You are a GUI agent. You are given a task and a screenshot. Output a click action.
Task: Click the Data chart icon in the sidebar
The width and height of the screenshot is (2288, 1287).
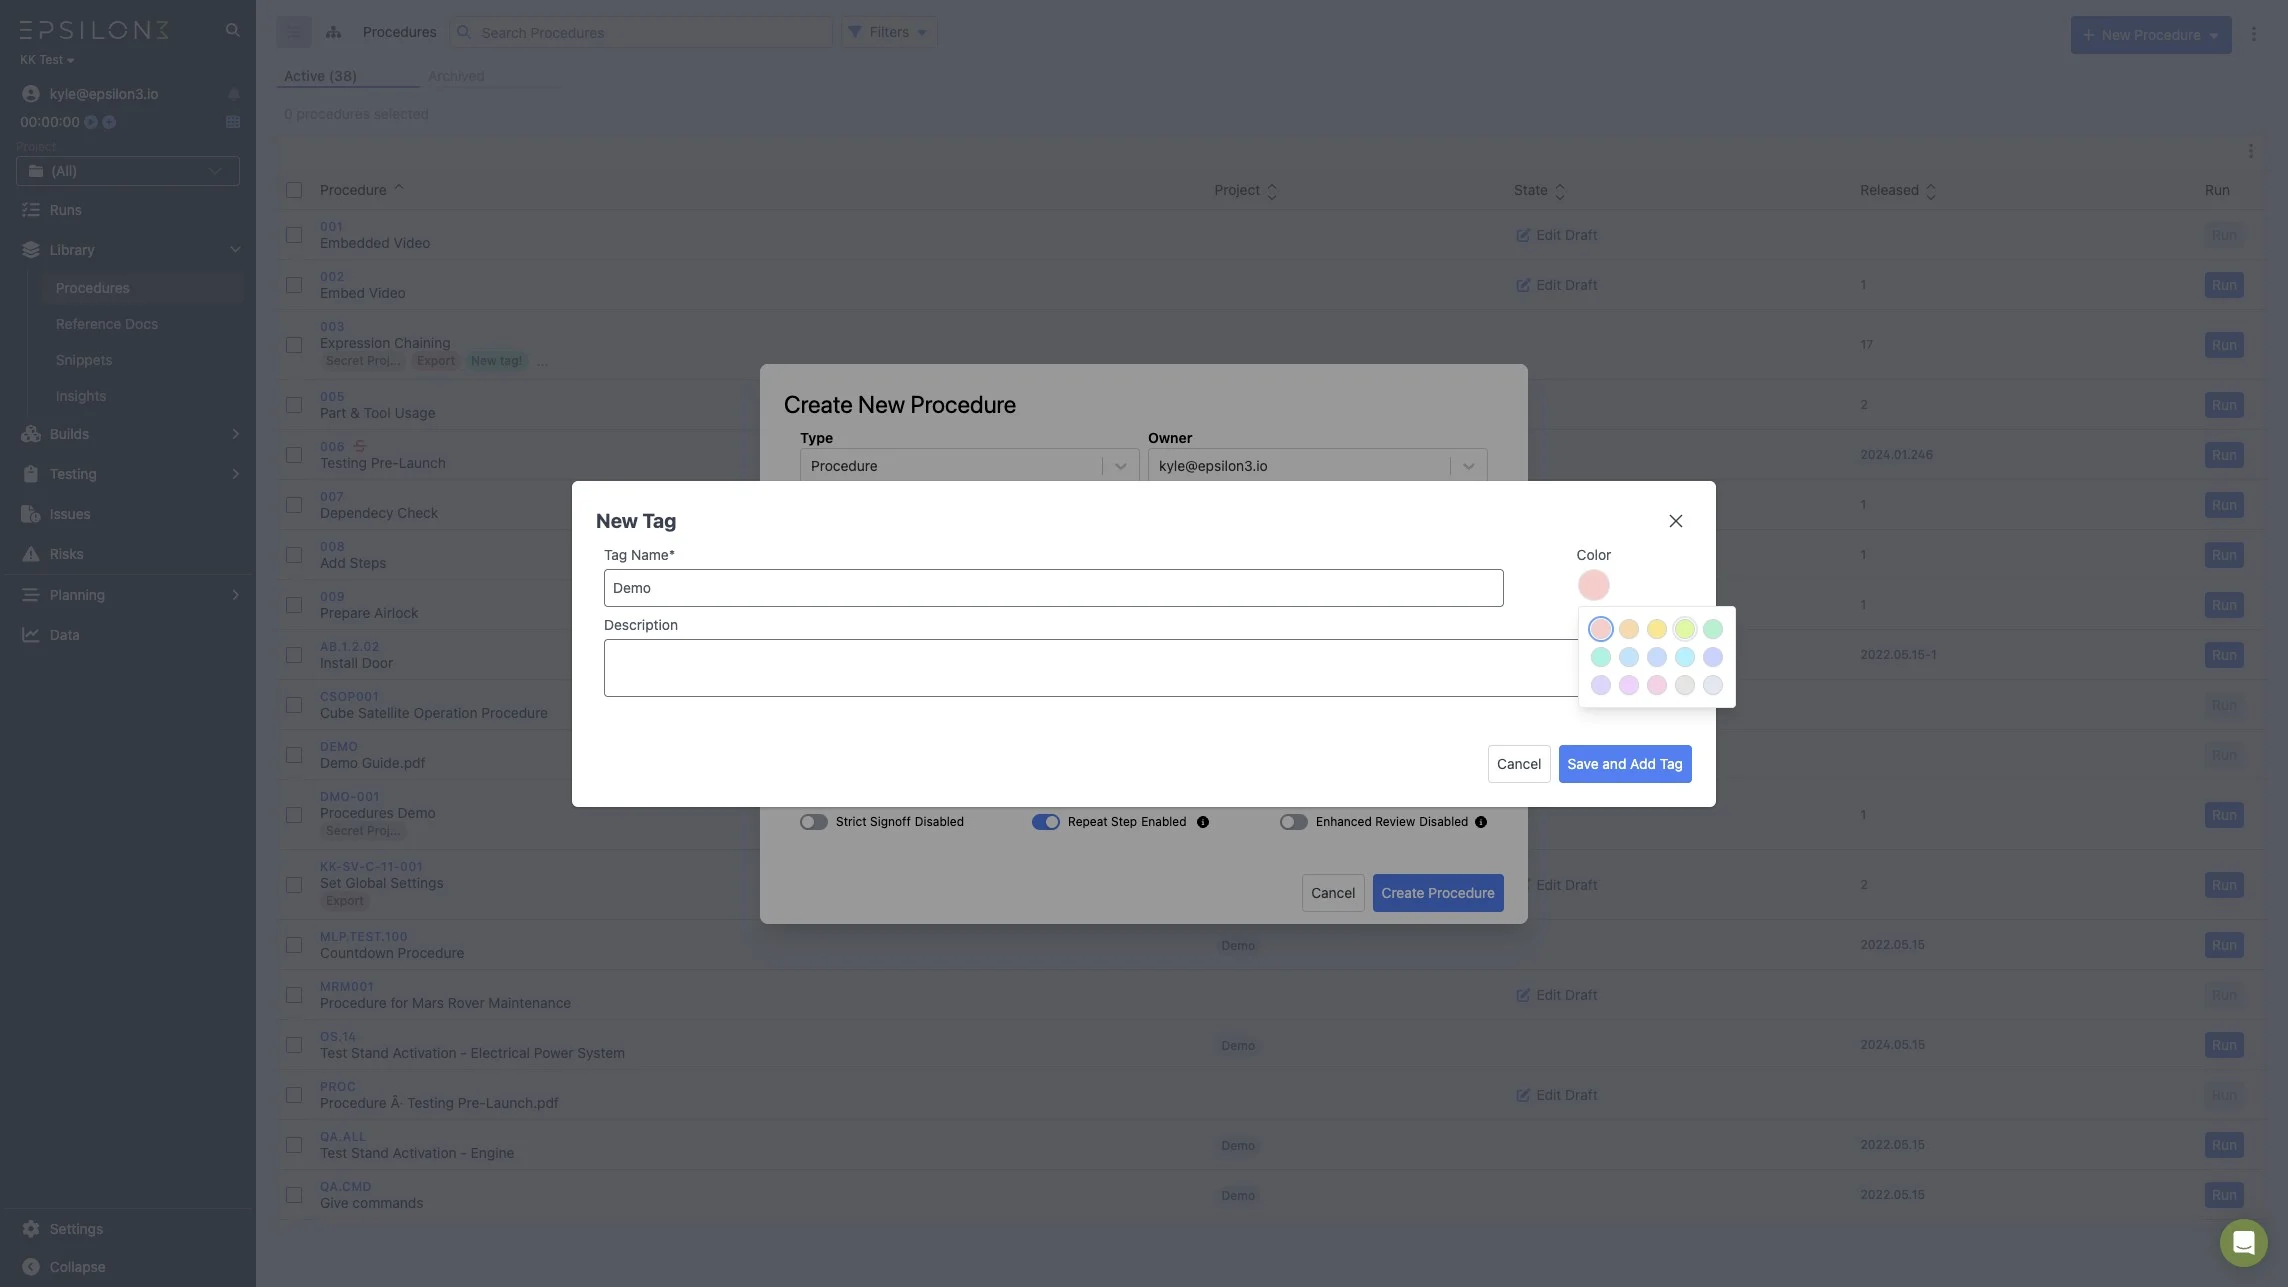pyautogui.click(x=31, y=635)
